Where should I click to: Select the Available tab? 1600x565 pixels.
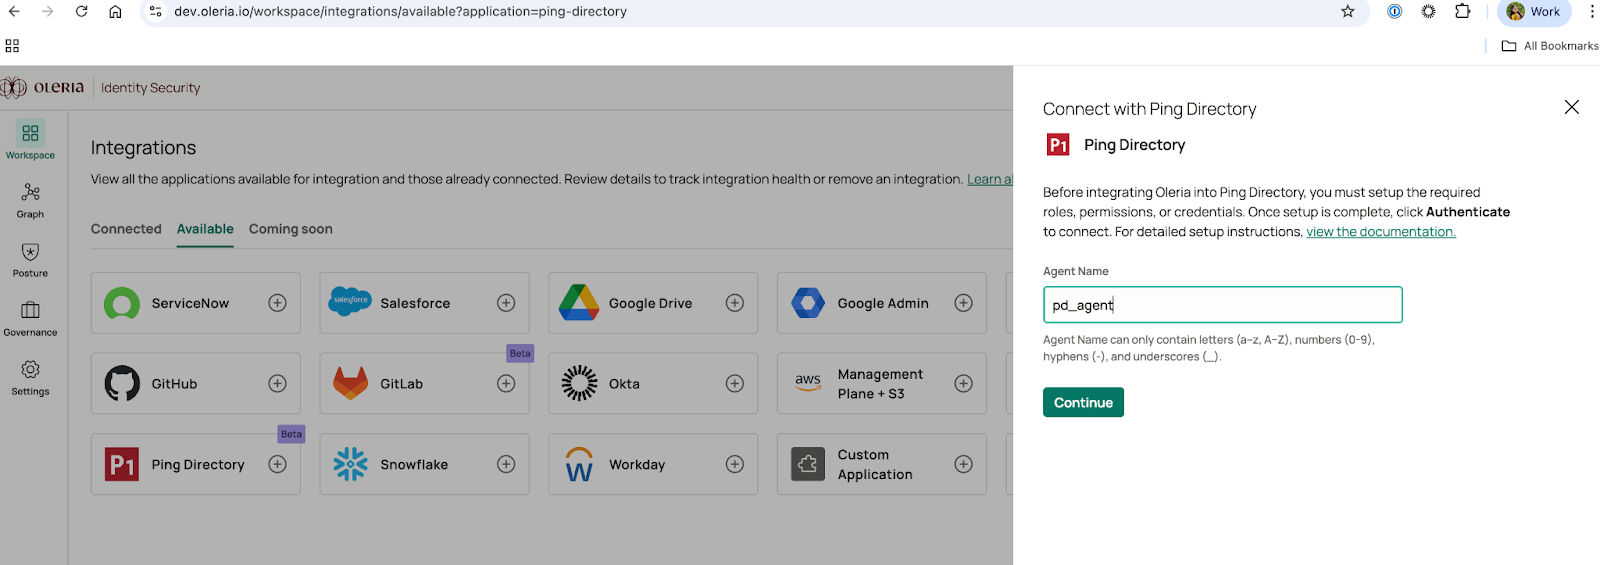205,229
